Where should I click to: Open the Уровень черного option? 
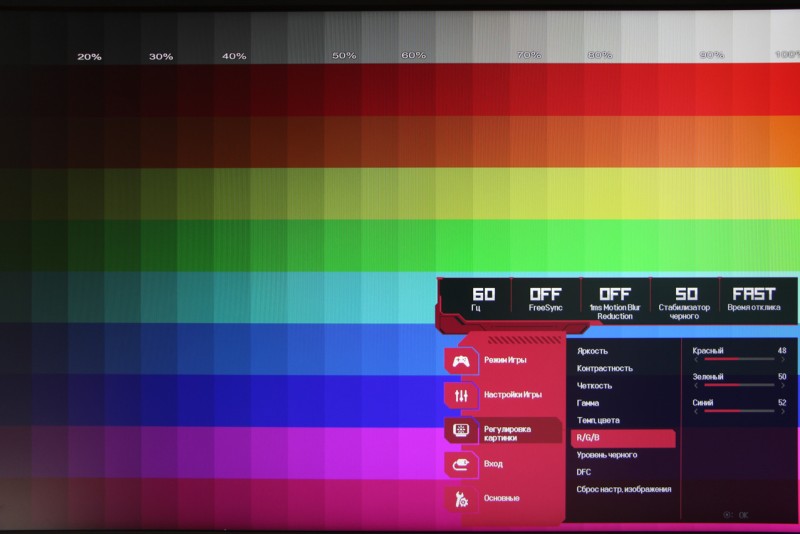coord(607,455)
